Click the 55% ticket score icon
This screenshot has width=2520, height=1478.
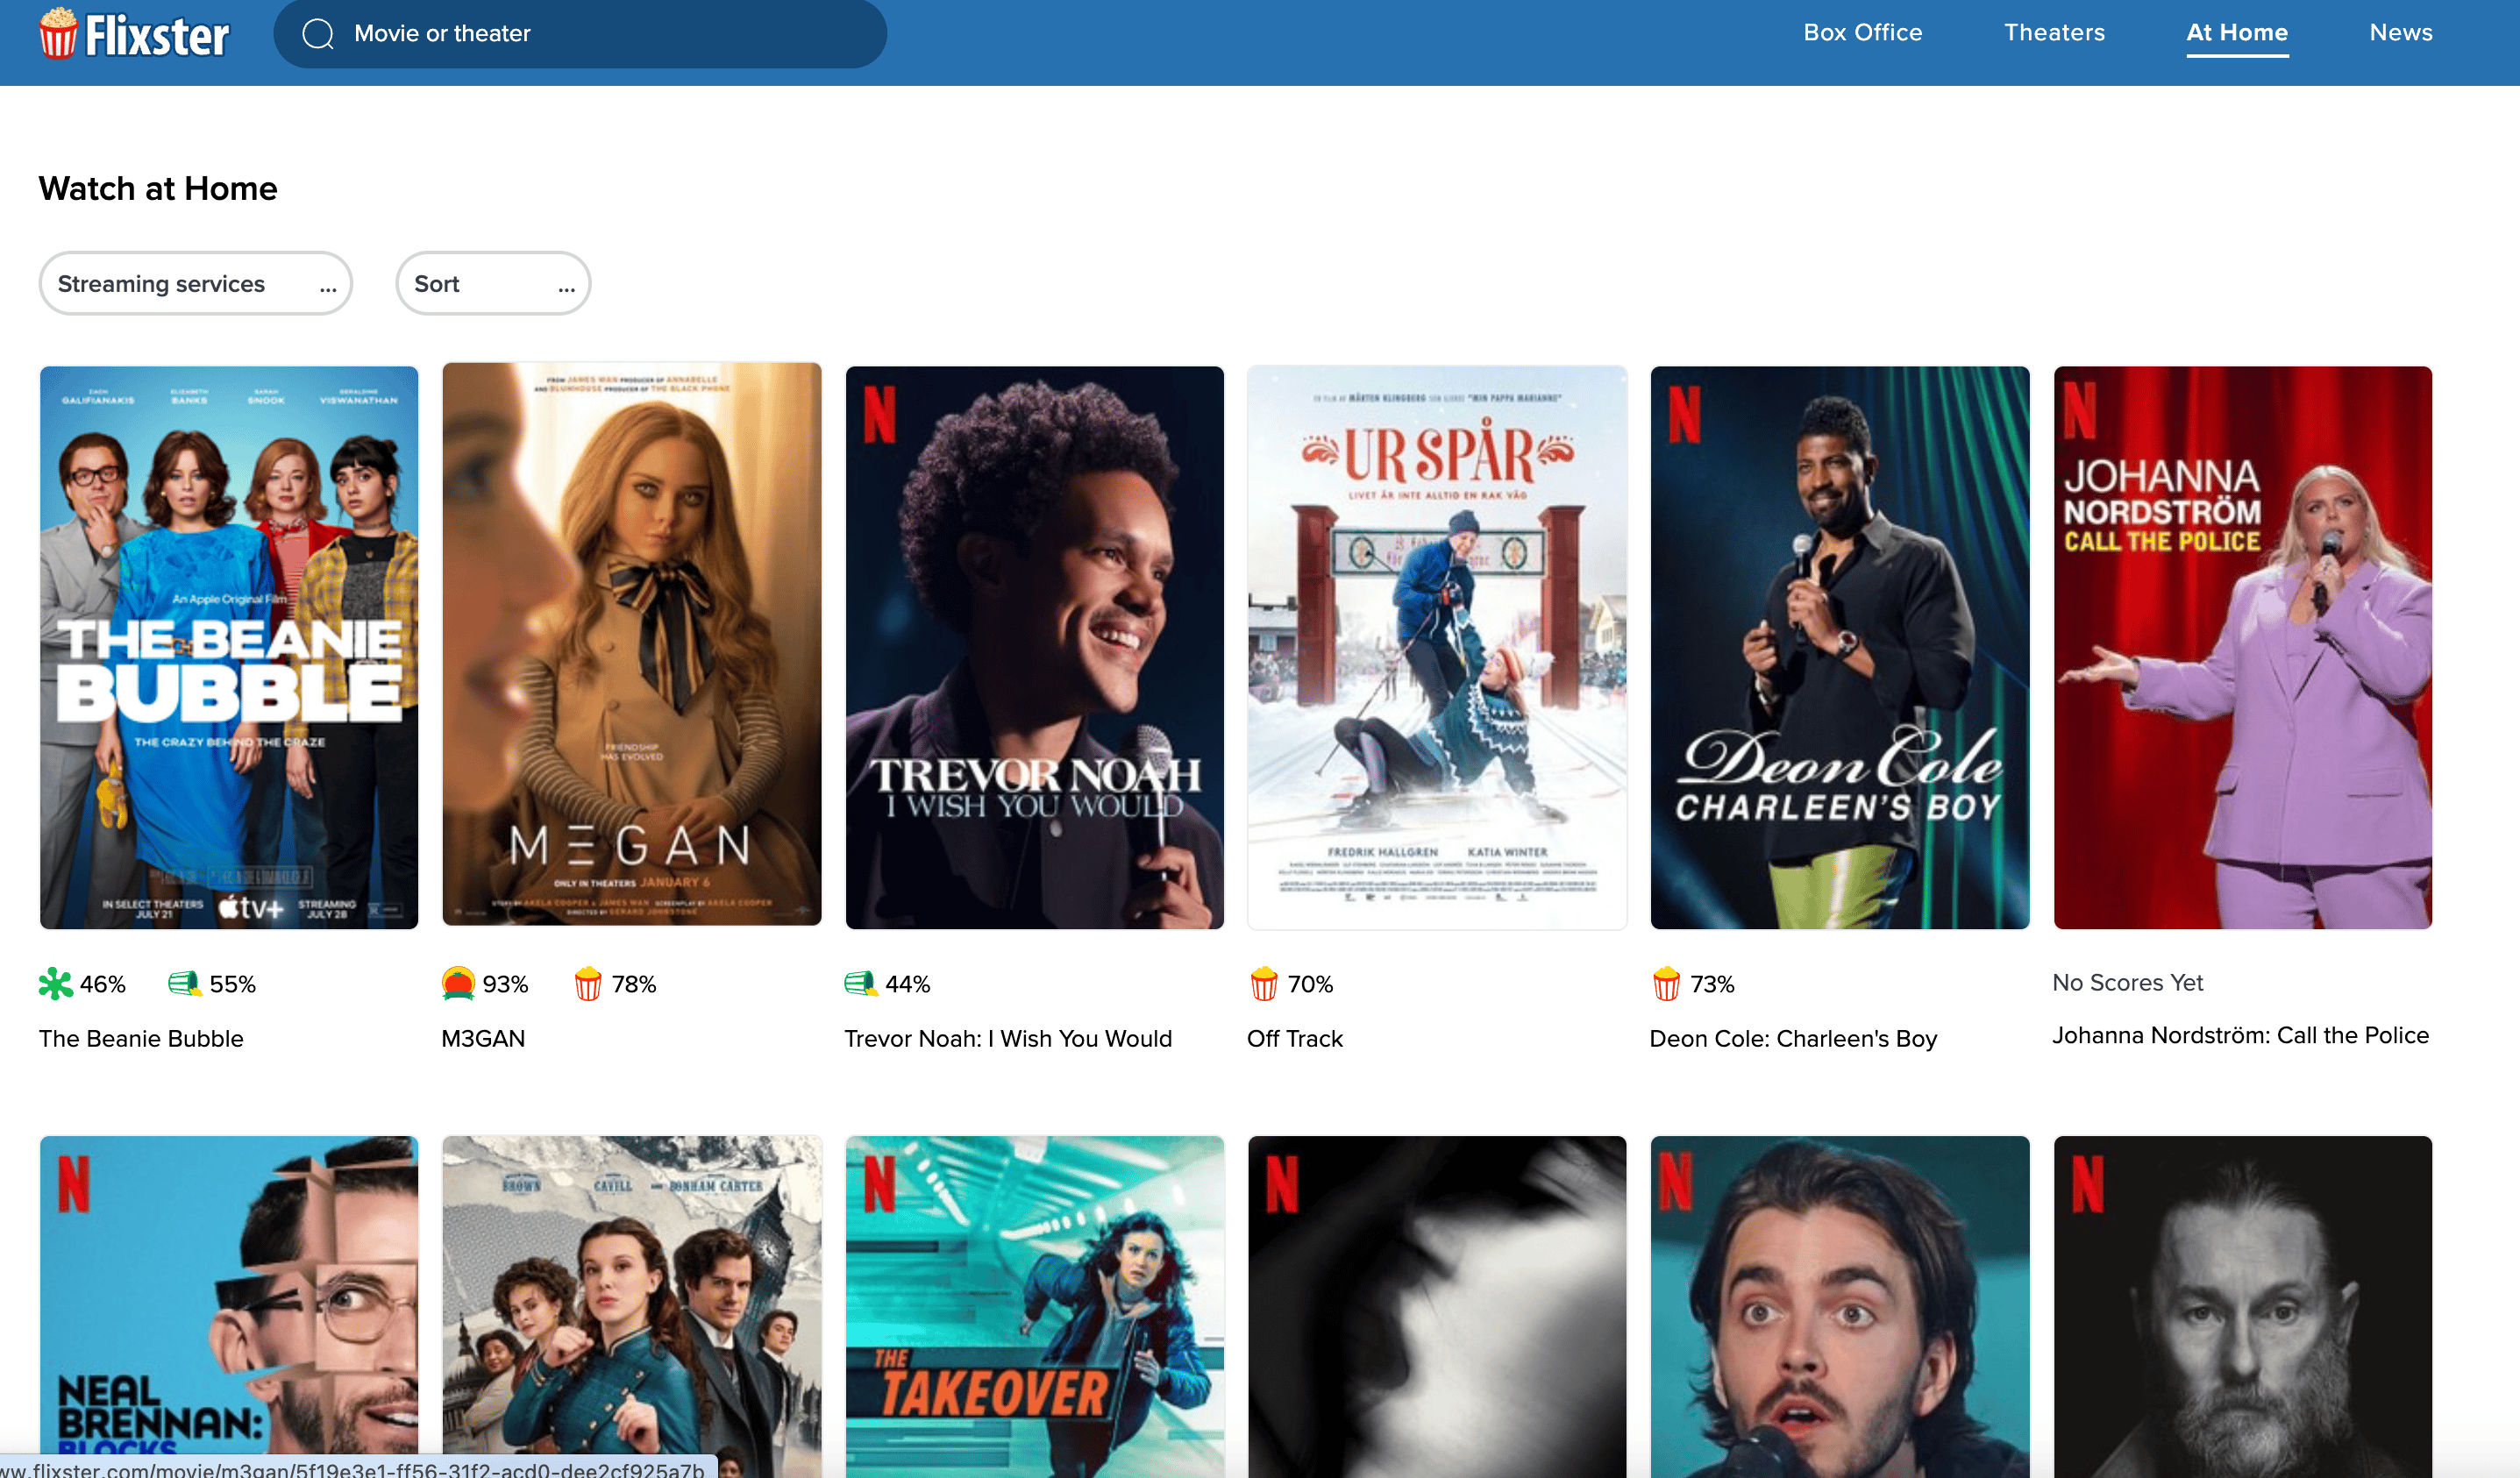[x=184, y=984]
